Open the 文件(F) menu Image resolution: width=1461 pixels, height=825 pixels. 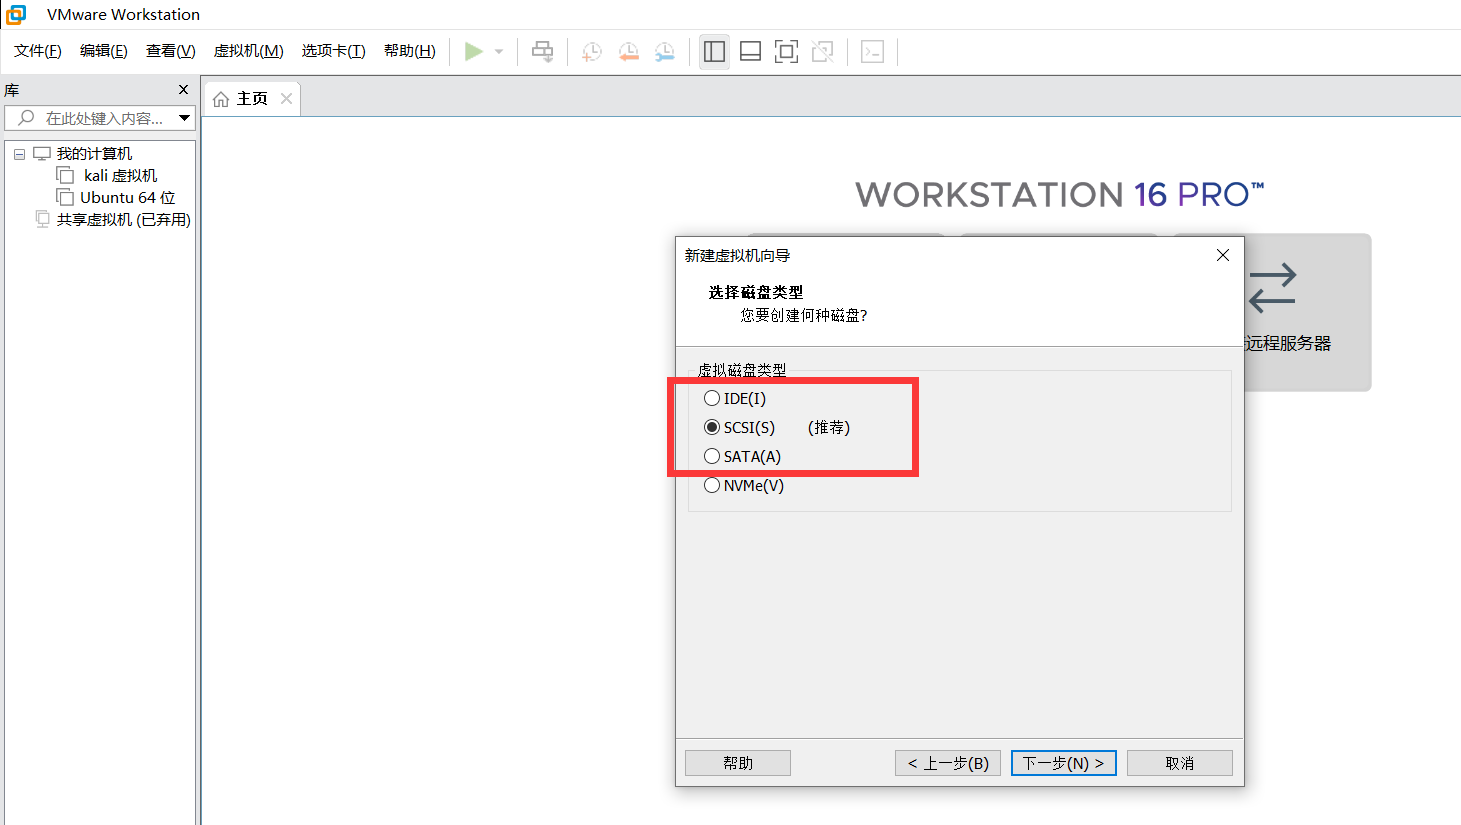tap(38, 51)
